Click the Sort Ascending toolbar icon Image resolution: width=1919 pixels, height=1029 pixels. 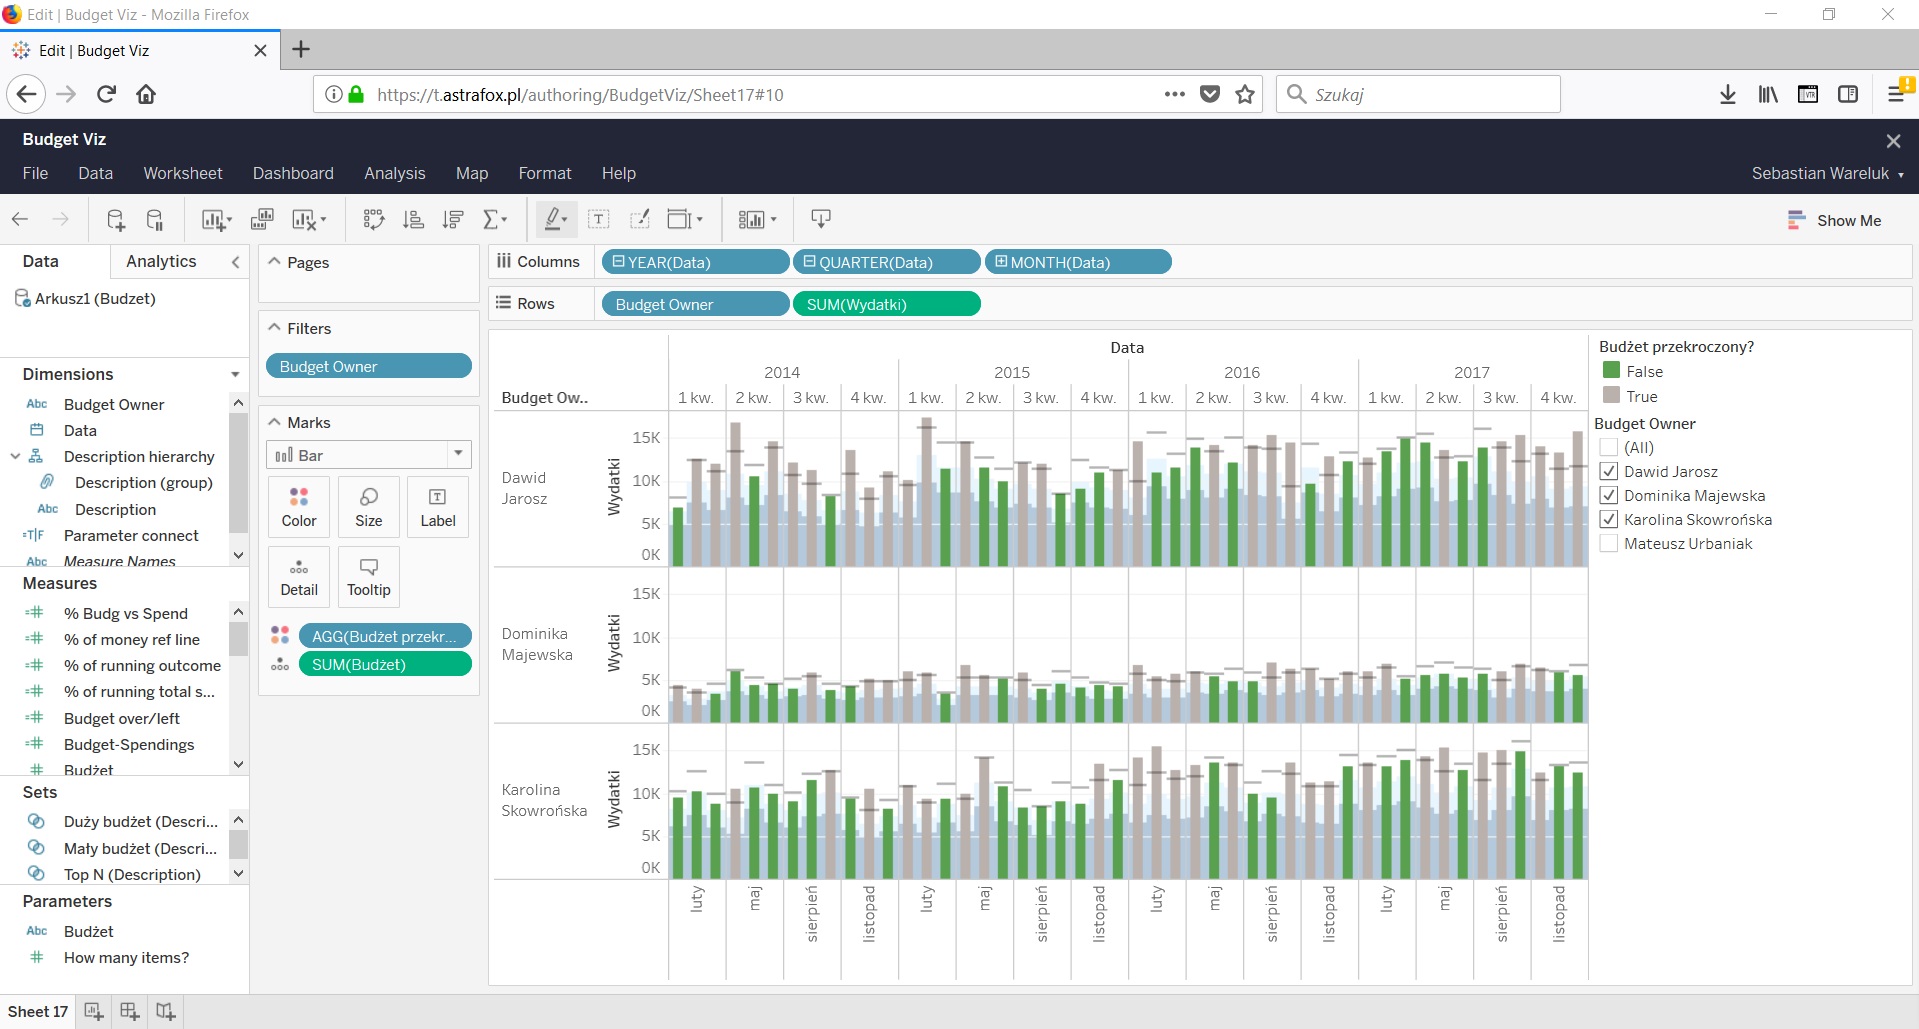point(413,219)
